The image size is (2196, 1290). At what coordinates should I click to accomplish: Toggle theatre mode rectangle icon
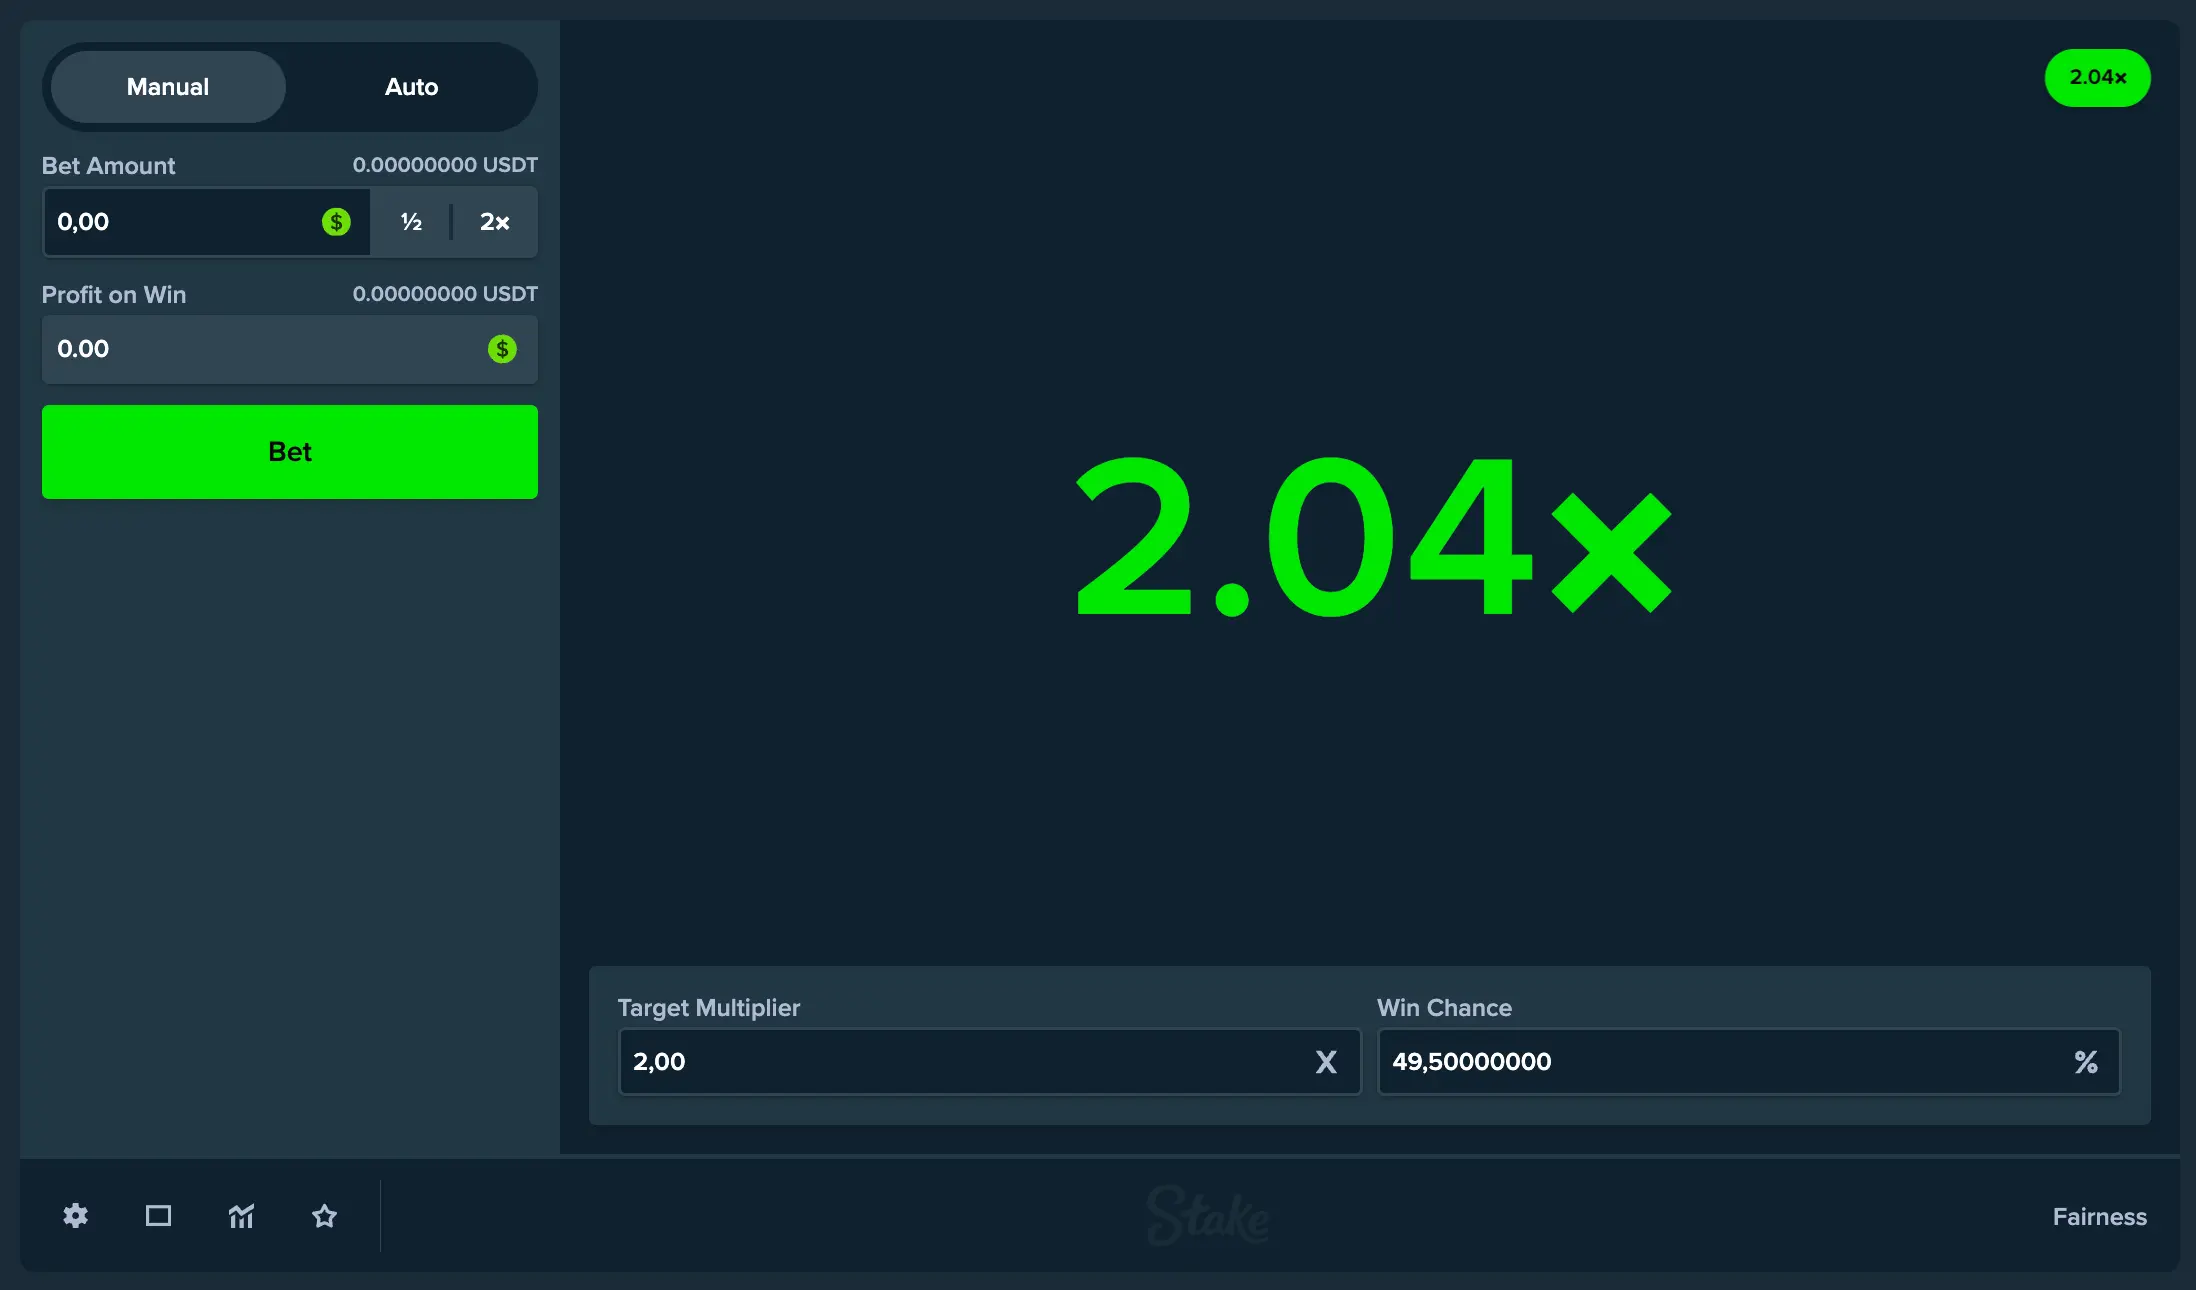tap(158, 1216)
